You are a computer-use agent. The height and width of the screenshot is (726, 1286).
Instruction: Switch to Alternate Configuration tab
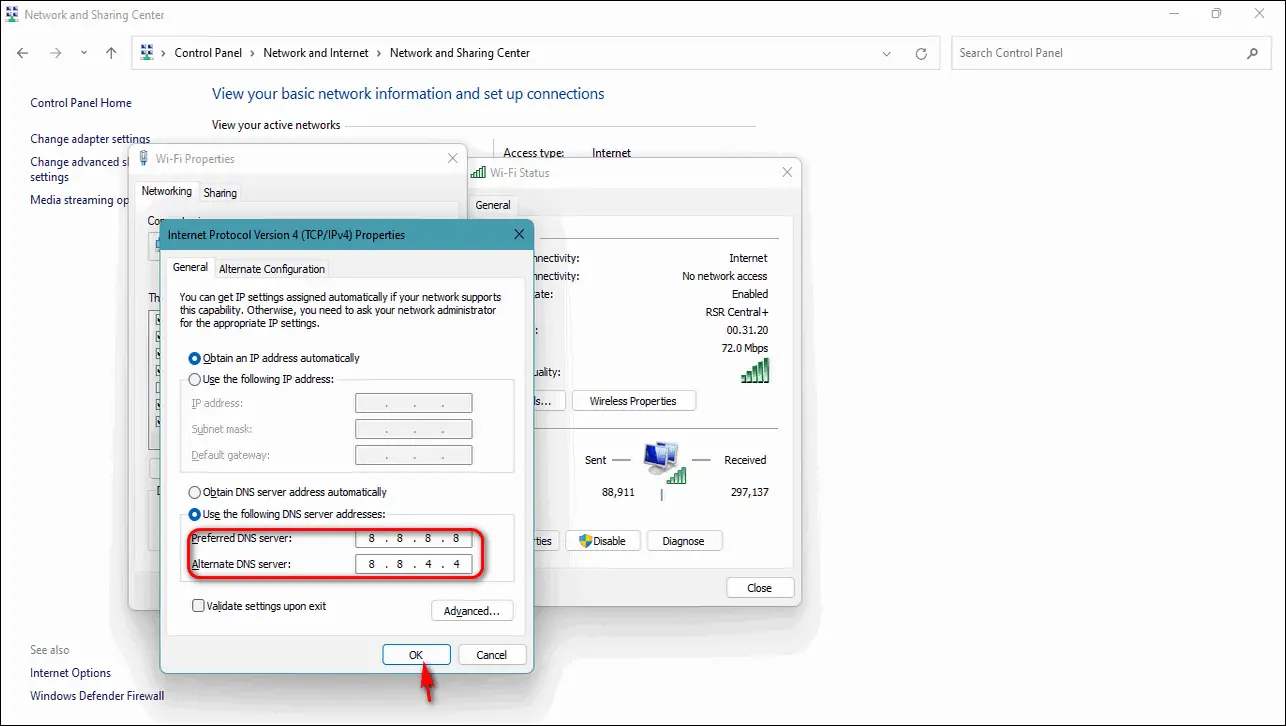272,269
